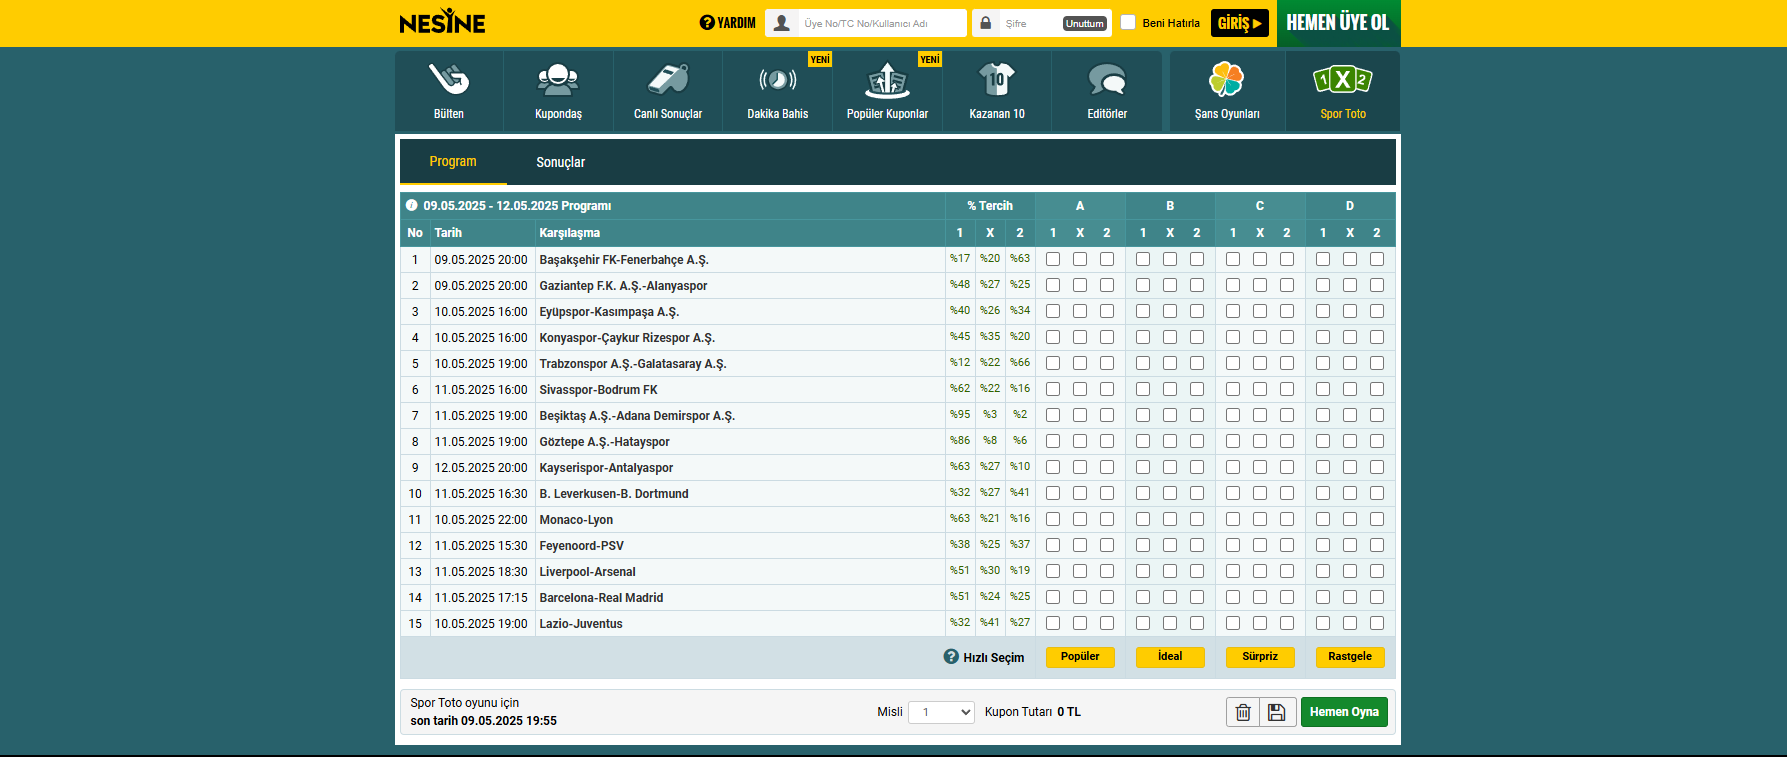Image resolution: width=1787 pixels, height=757 pixels.
Task: Click the Nesine logo
Action: 442,22
